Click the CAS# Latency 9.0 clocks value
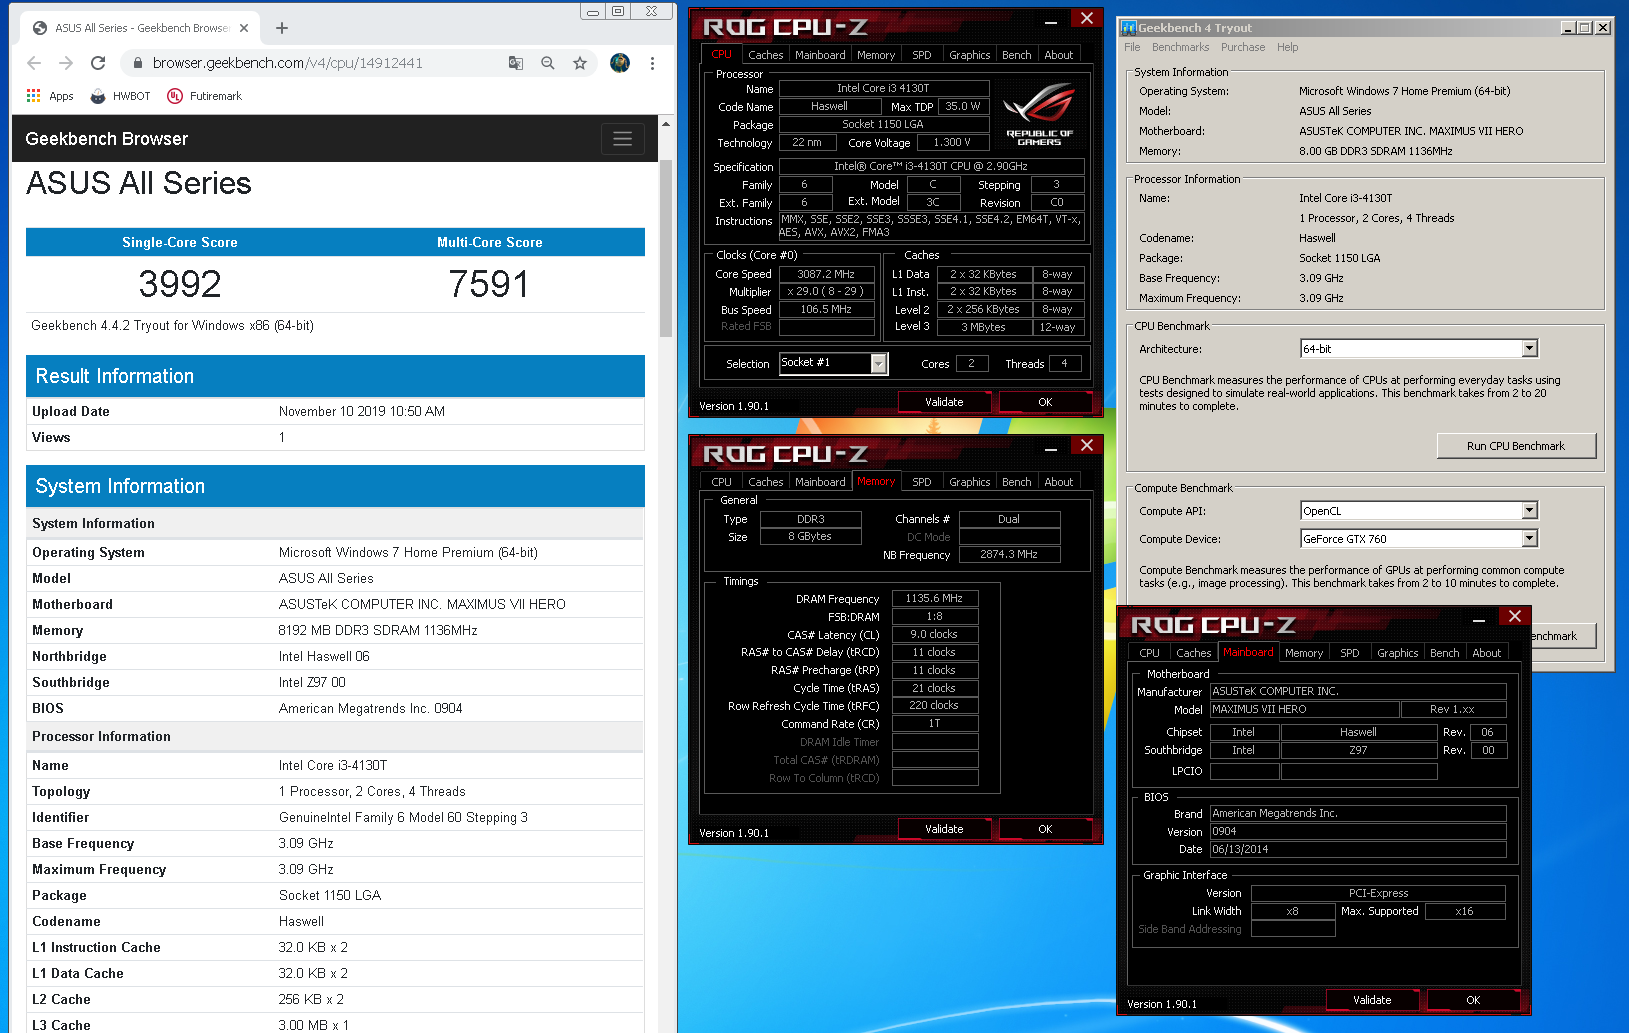Screen dimensions: 1629x1033 [934, 634]
